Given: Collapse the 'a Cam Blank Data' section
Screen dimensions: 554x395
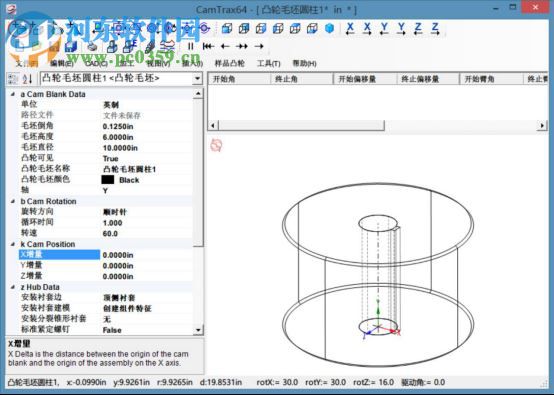Looking at the screenshot, I should (13, 94).
